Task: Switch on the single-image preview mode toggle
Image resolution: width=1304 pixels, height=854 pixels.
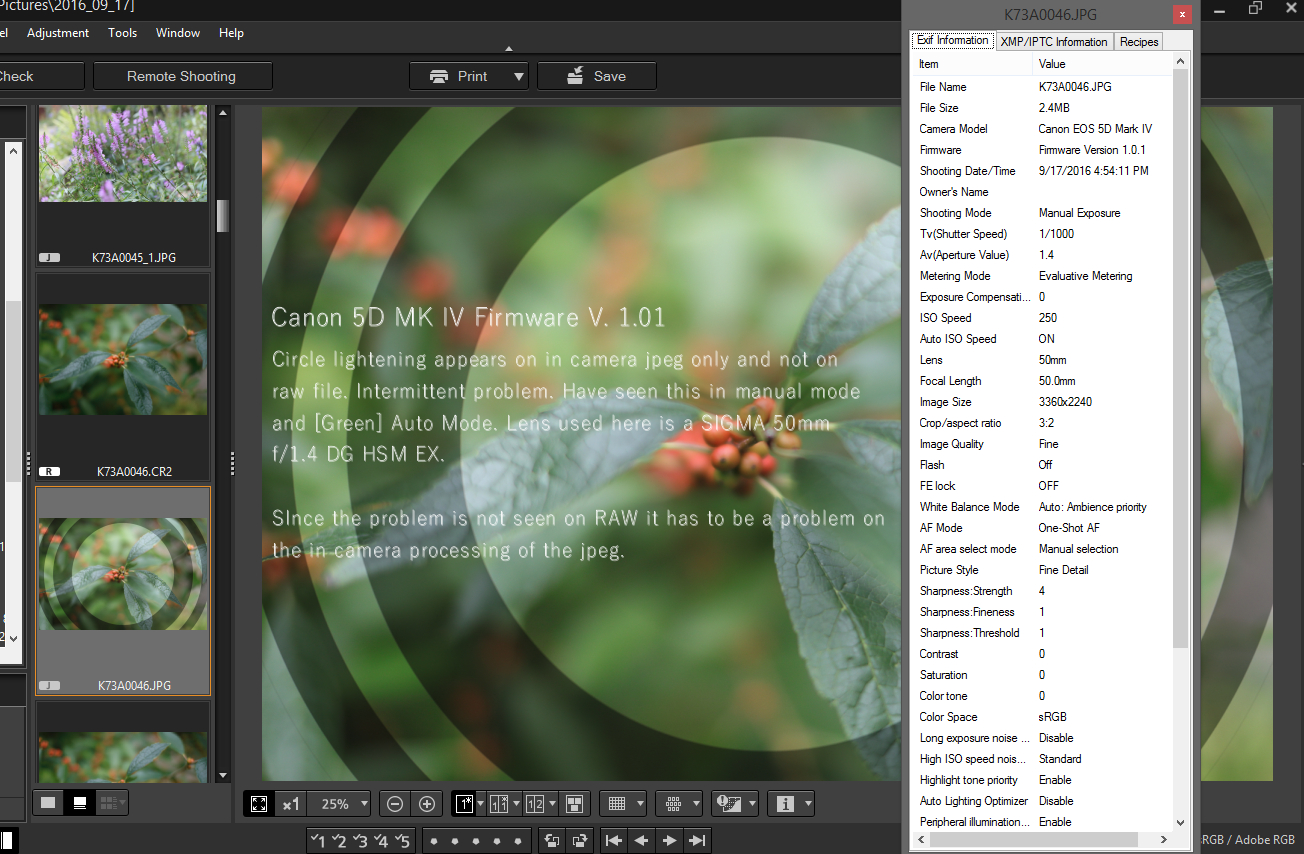Action: (464, 803)
